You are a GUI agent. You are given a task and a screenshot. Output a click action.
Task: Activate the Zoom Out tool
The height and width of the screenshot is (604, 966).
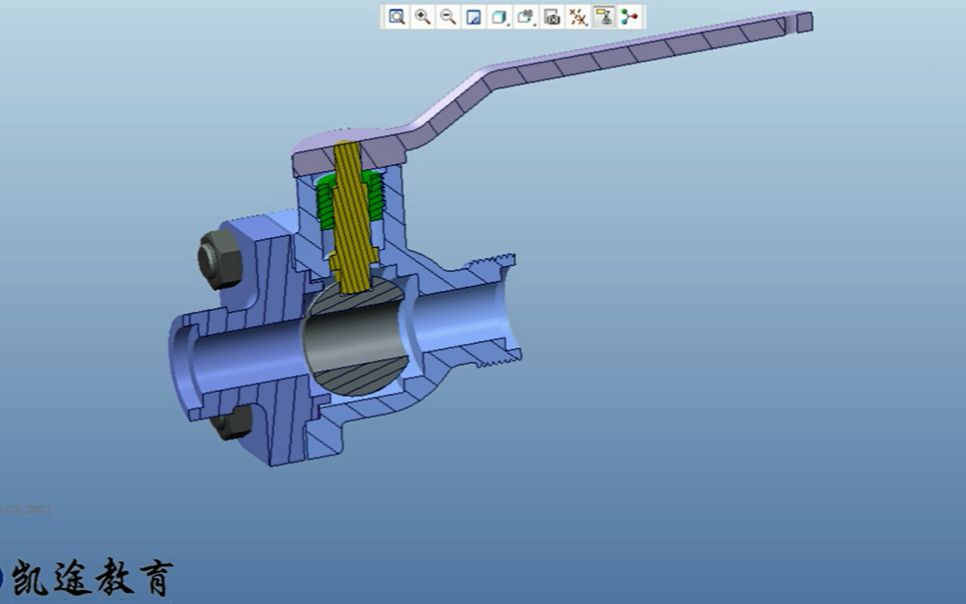[x=449, y=17]
